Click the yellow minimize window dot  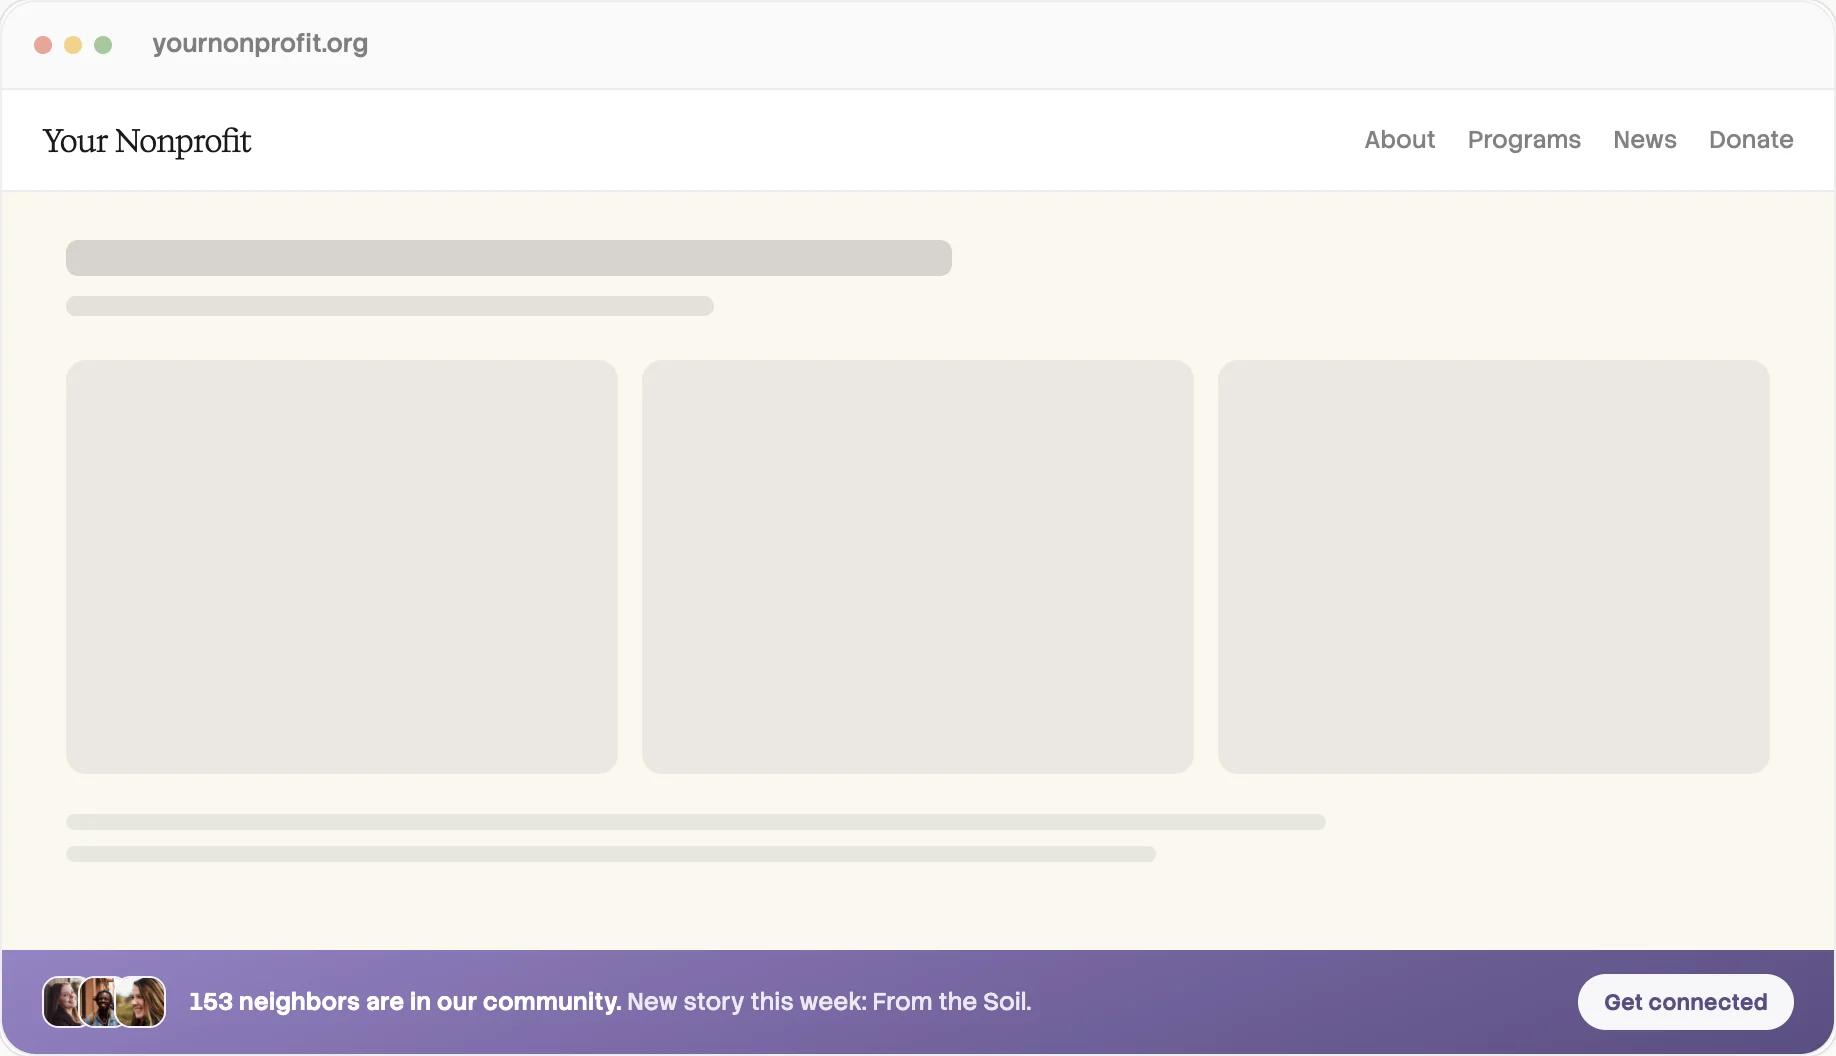click(x=73, y=45)
